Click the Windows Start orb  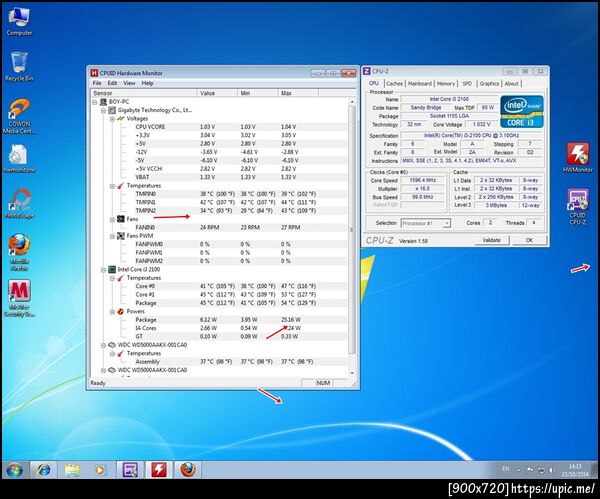point(15,470)
